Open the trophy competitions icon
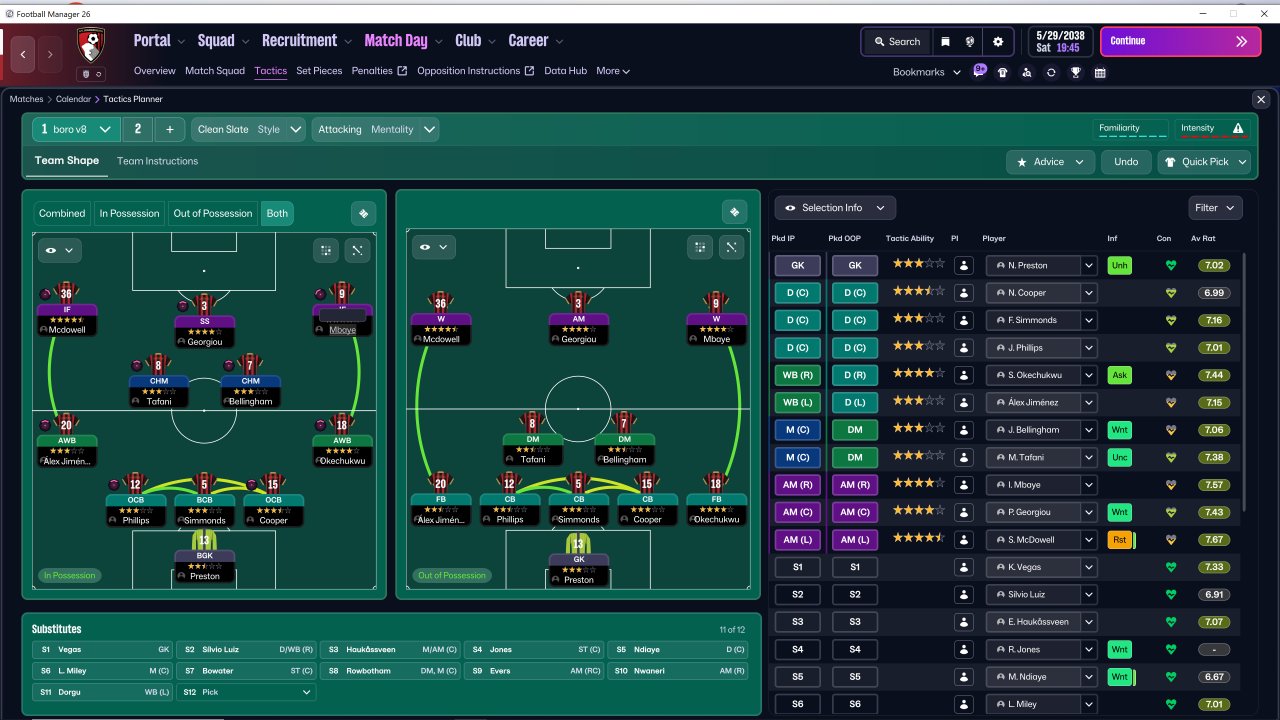The width and height of the screenshot is (1280, 720). (1075, 72)
